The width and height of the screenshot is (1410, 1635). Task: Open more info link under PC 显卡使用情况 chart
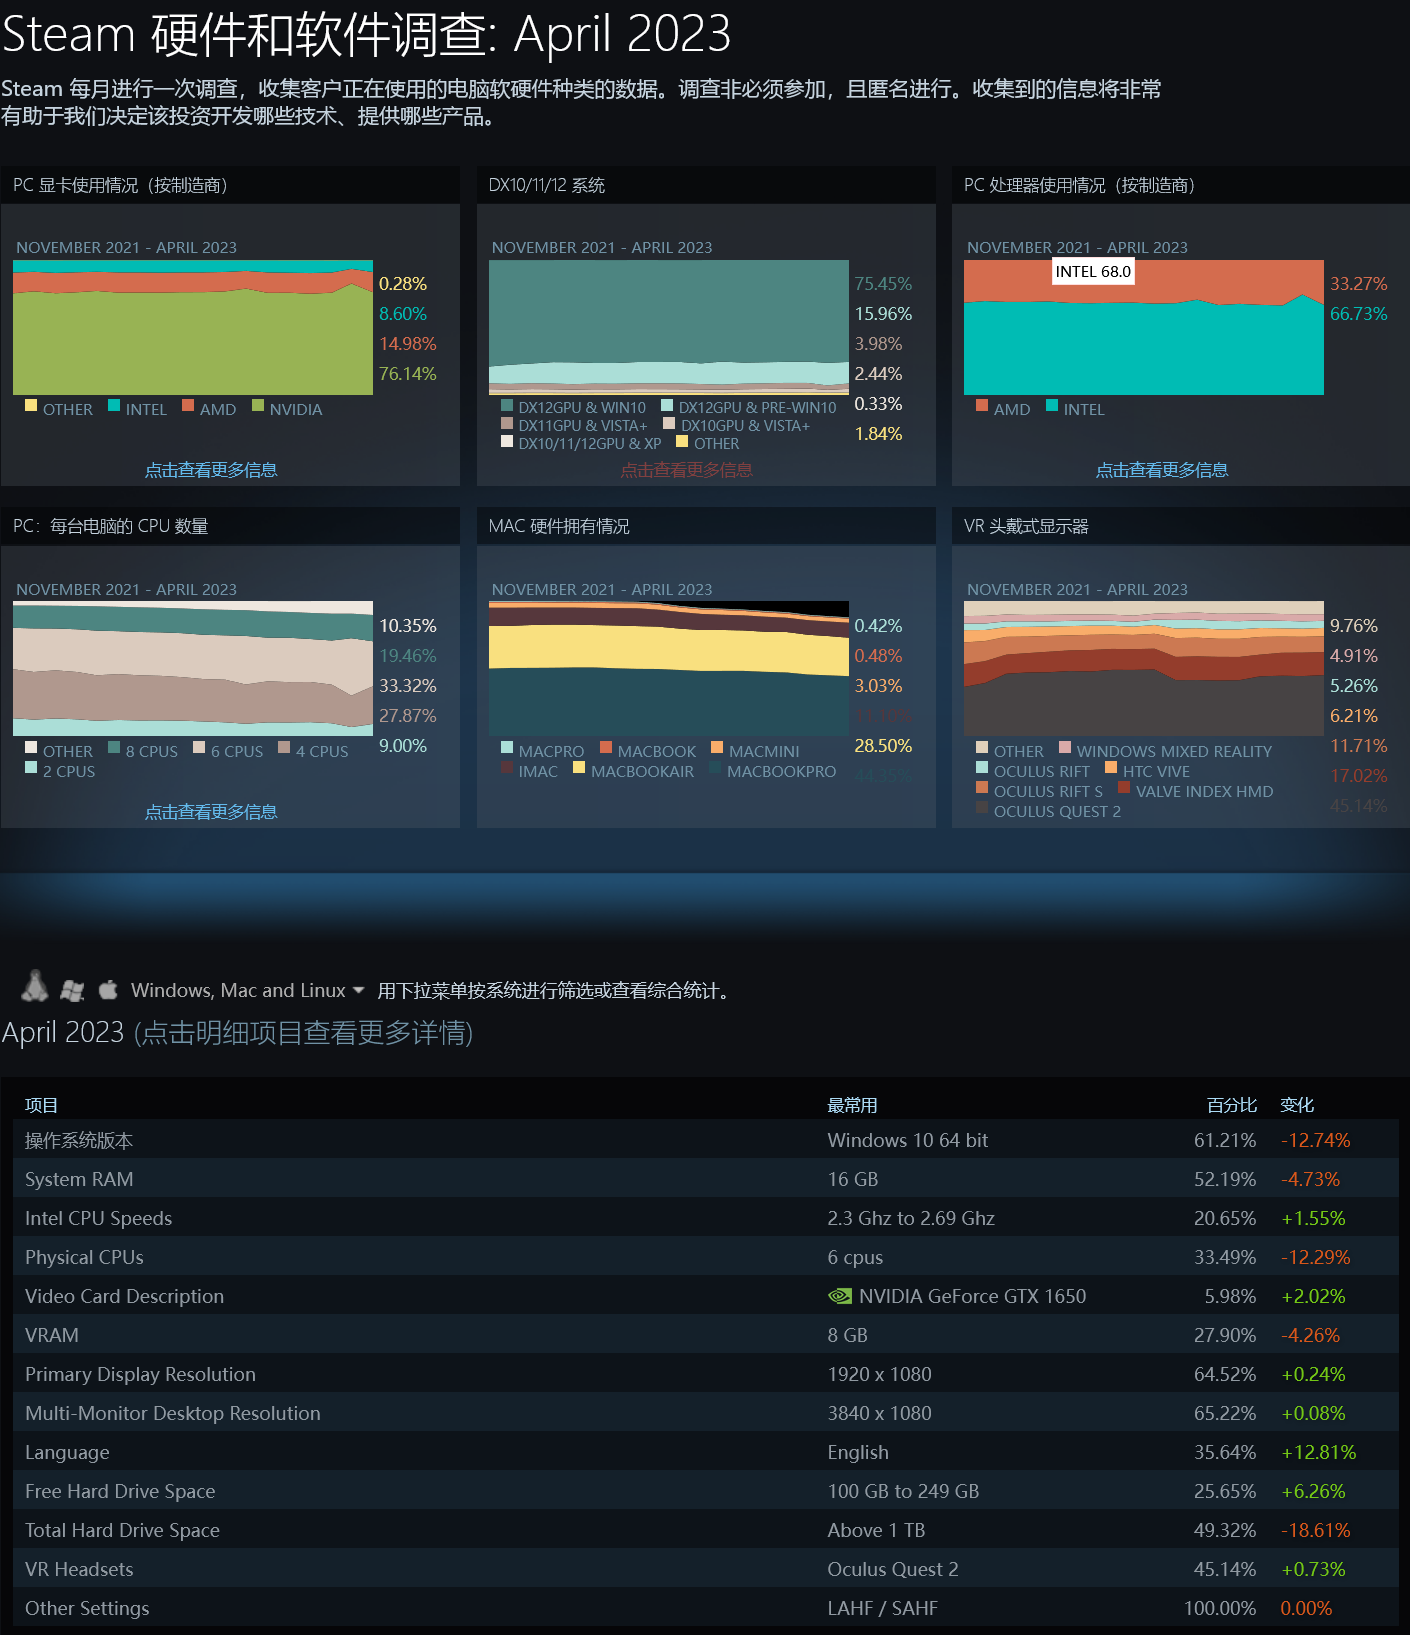[x=211, y=470]
